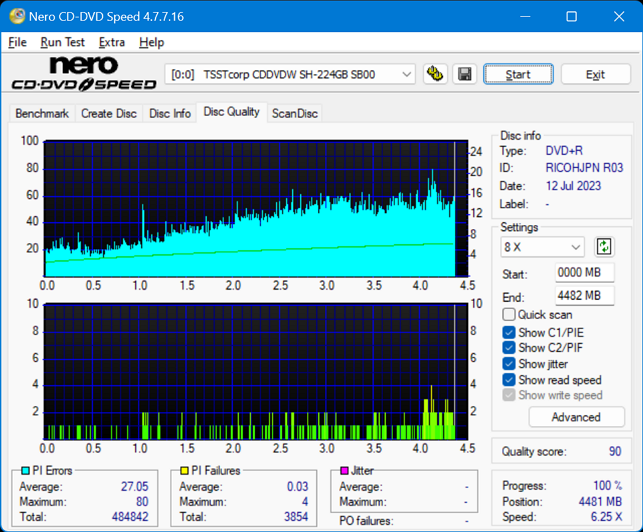Click PI Failures average 0.03 value
Screen dimensions: 643x532
tap(297, 486)
